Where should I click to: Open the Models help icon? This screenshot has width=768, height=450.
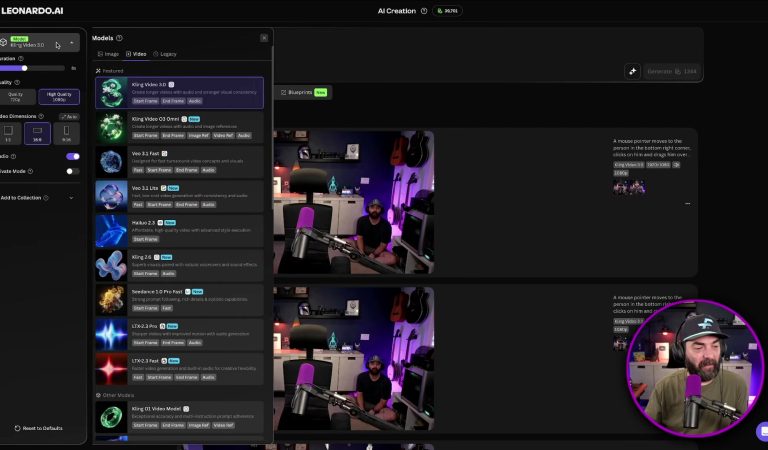point(119,38)
